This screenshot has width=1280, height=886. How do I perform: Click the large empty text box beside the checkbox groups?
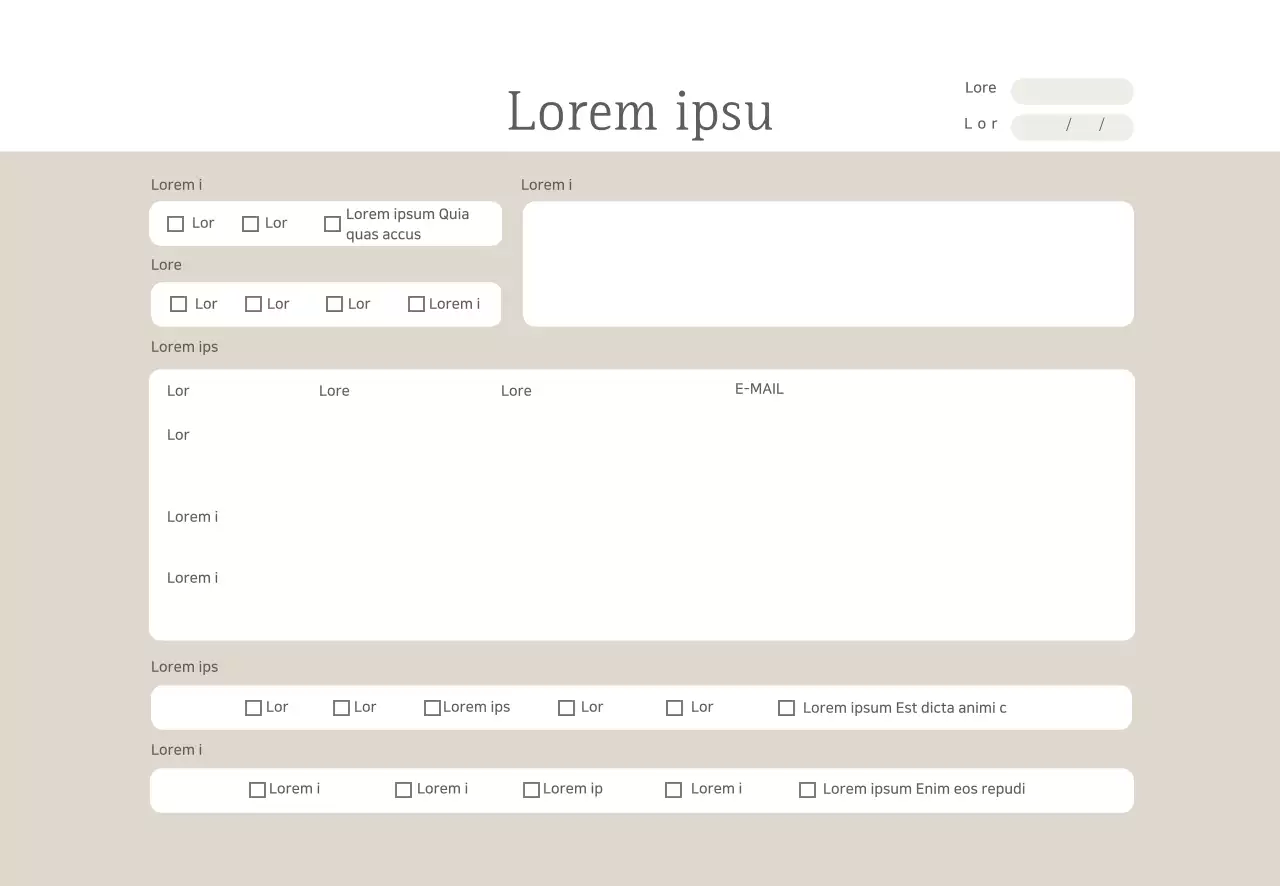pyautogui.click(x=828, y=264)
